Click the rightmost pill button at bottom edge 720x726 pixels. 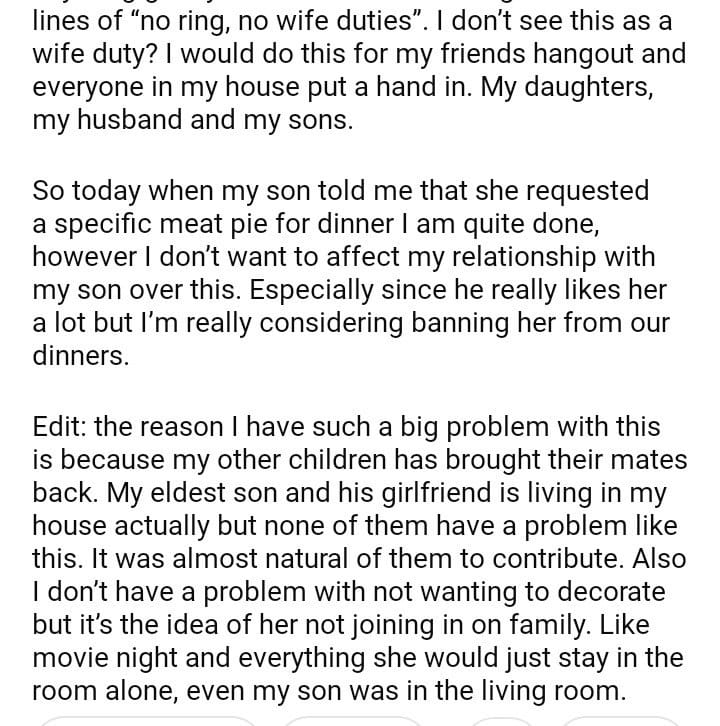point(620,720)
